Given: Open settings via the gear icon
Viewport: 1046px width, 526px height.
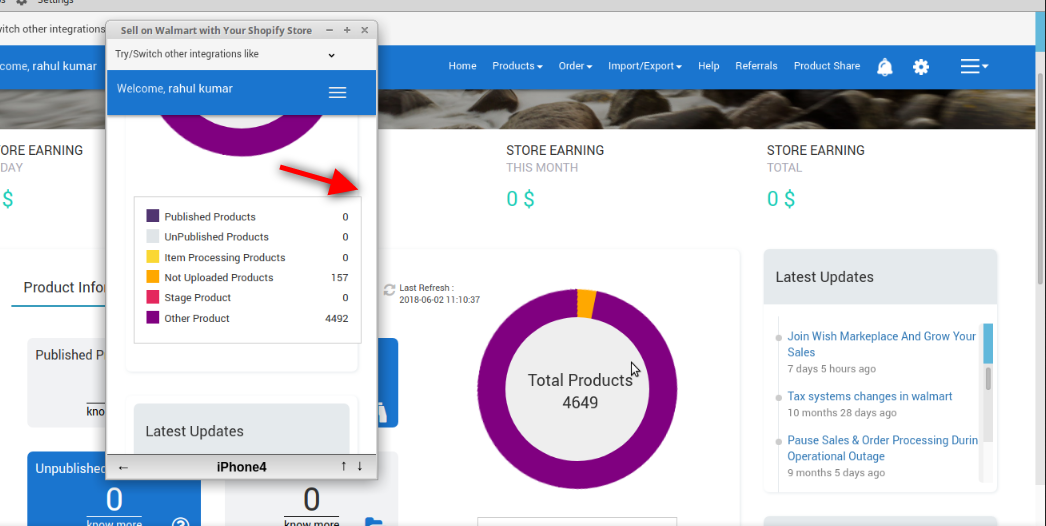Looking at the screenshot, I should (x=921, y=67).
